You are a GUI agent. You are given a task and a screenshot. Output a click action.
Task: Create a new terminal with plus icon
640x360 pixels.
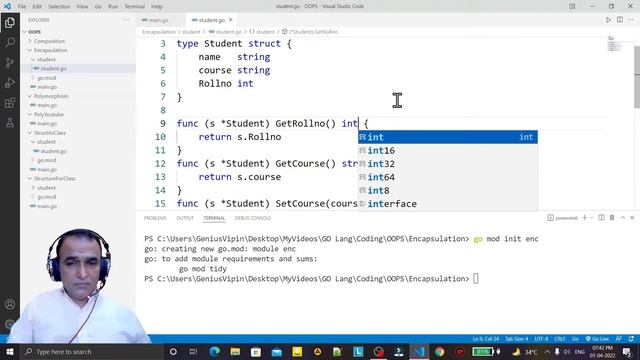point(584,218)
